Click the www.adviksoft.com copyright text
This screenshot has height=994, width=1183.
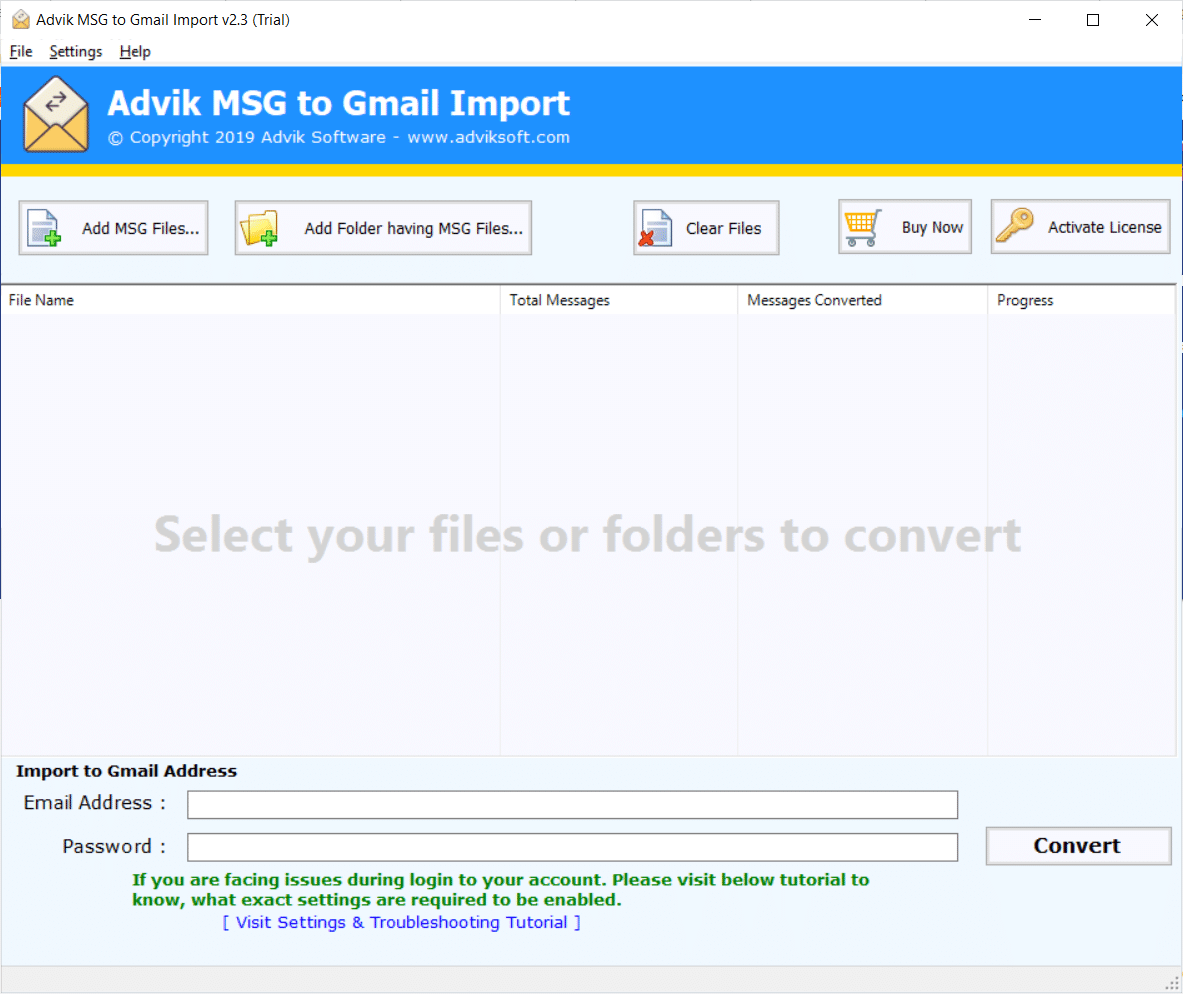[x=489, y=137]
